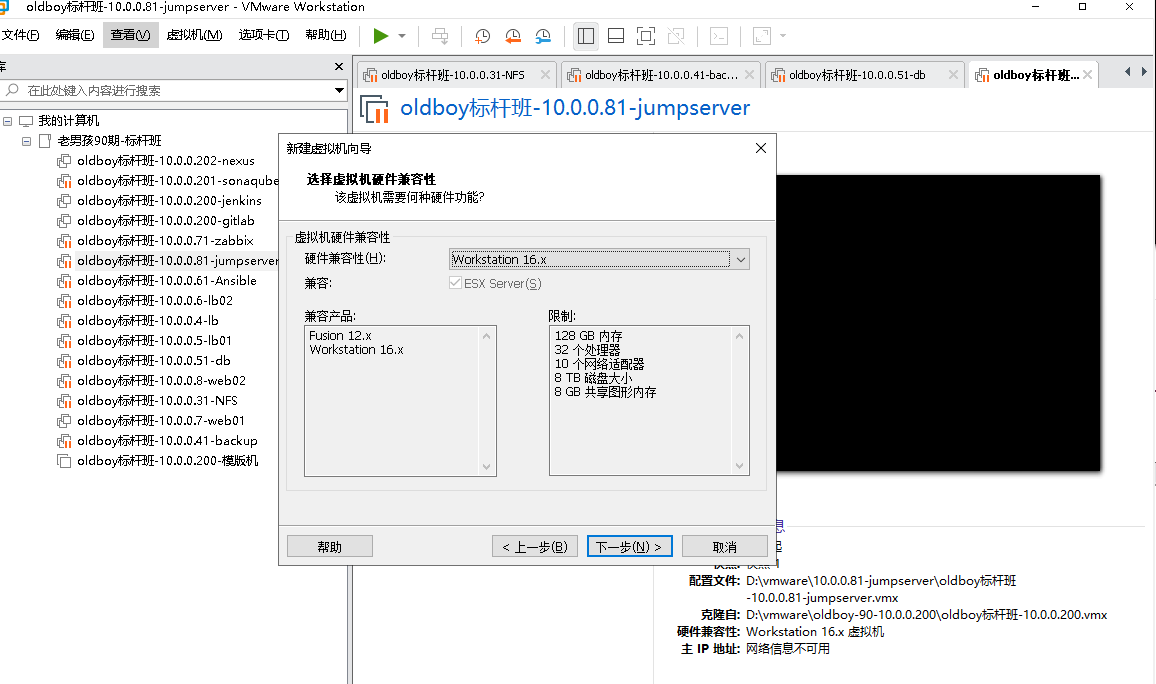
Task: Click the 取消 button in wizard
Action: (725, 547)
